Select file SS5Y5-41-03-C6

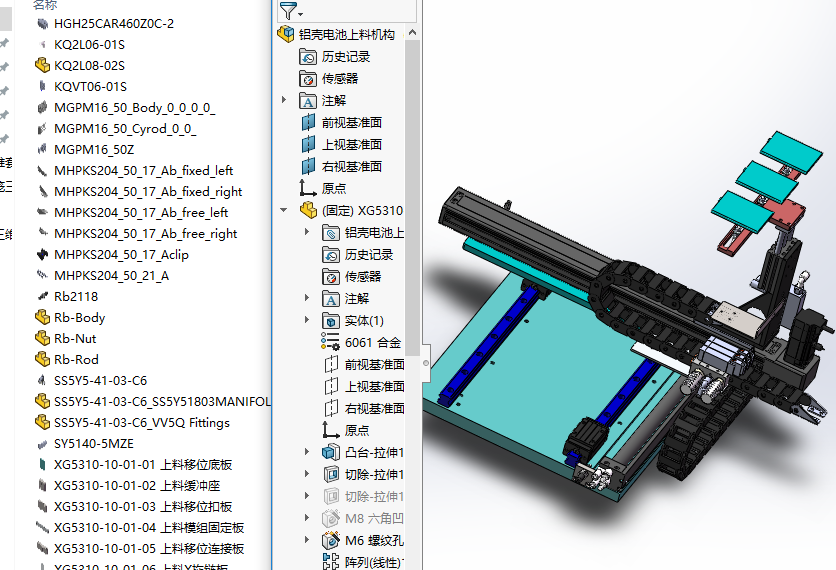(100, 380)
